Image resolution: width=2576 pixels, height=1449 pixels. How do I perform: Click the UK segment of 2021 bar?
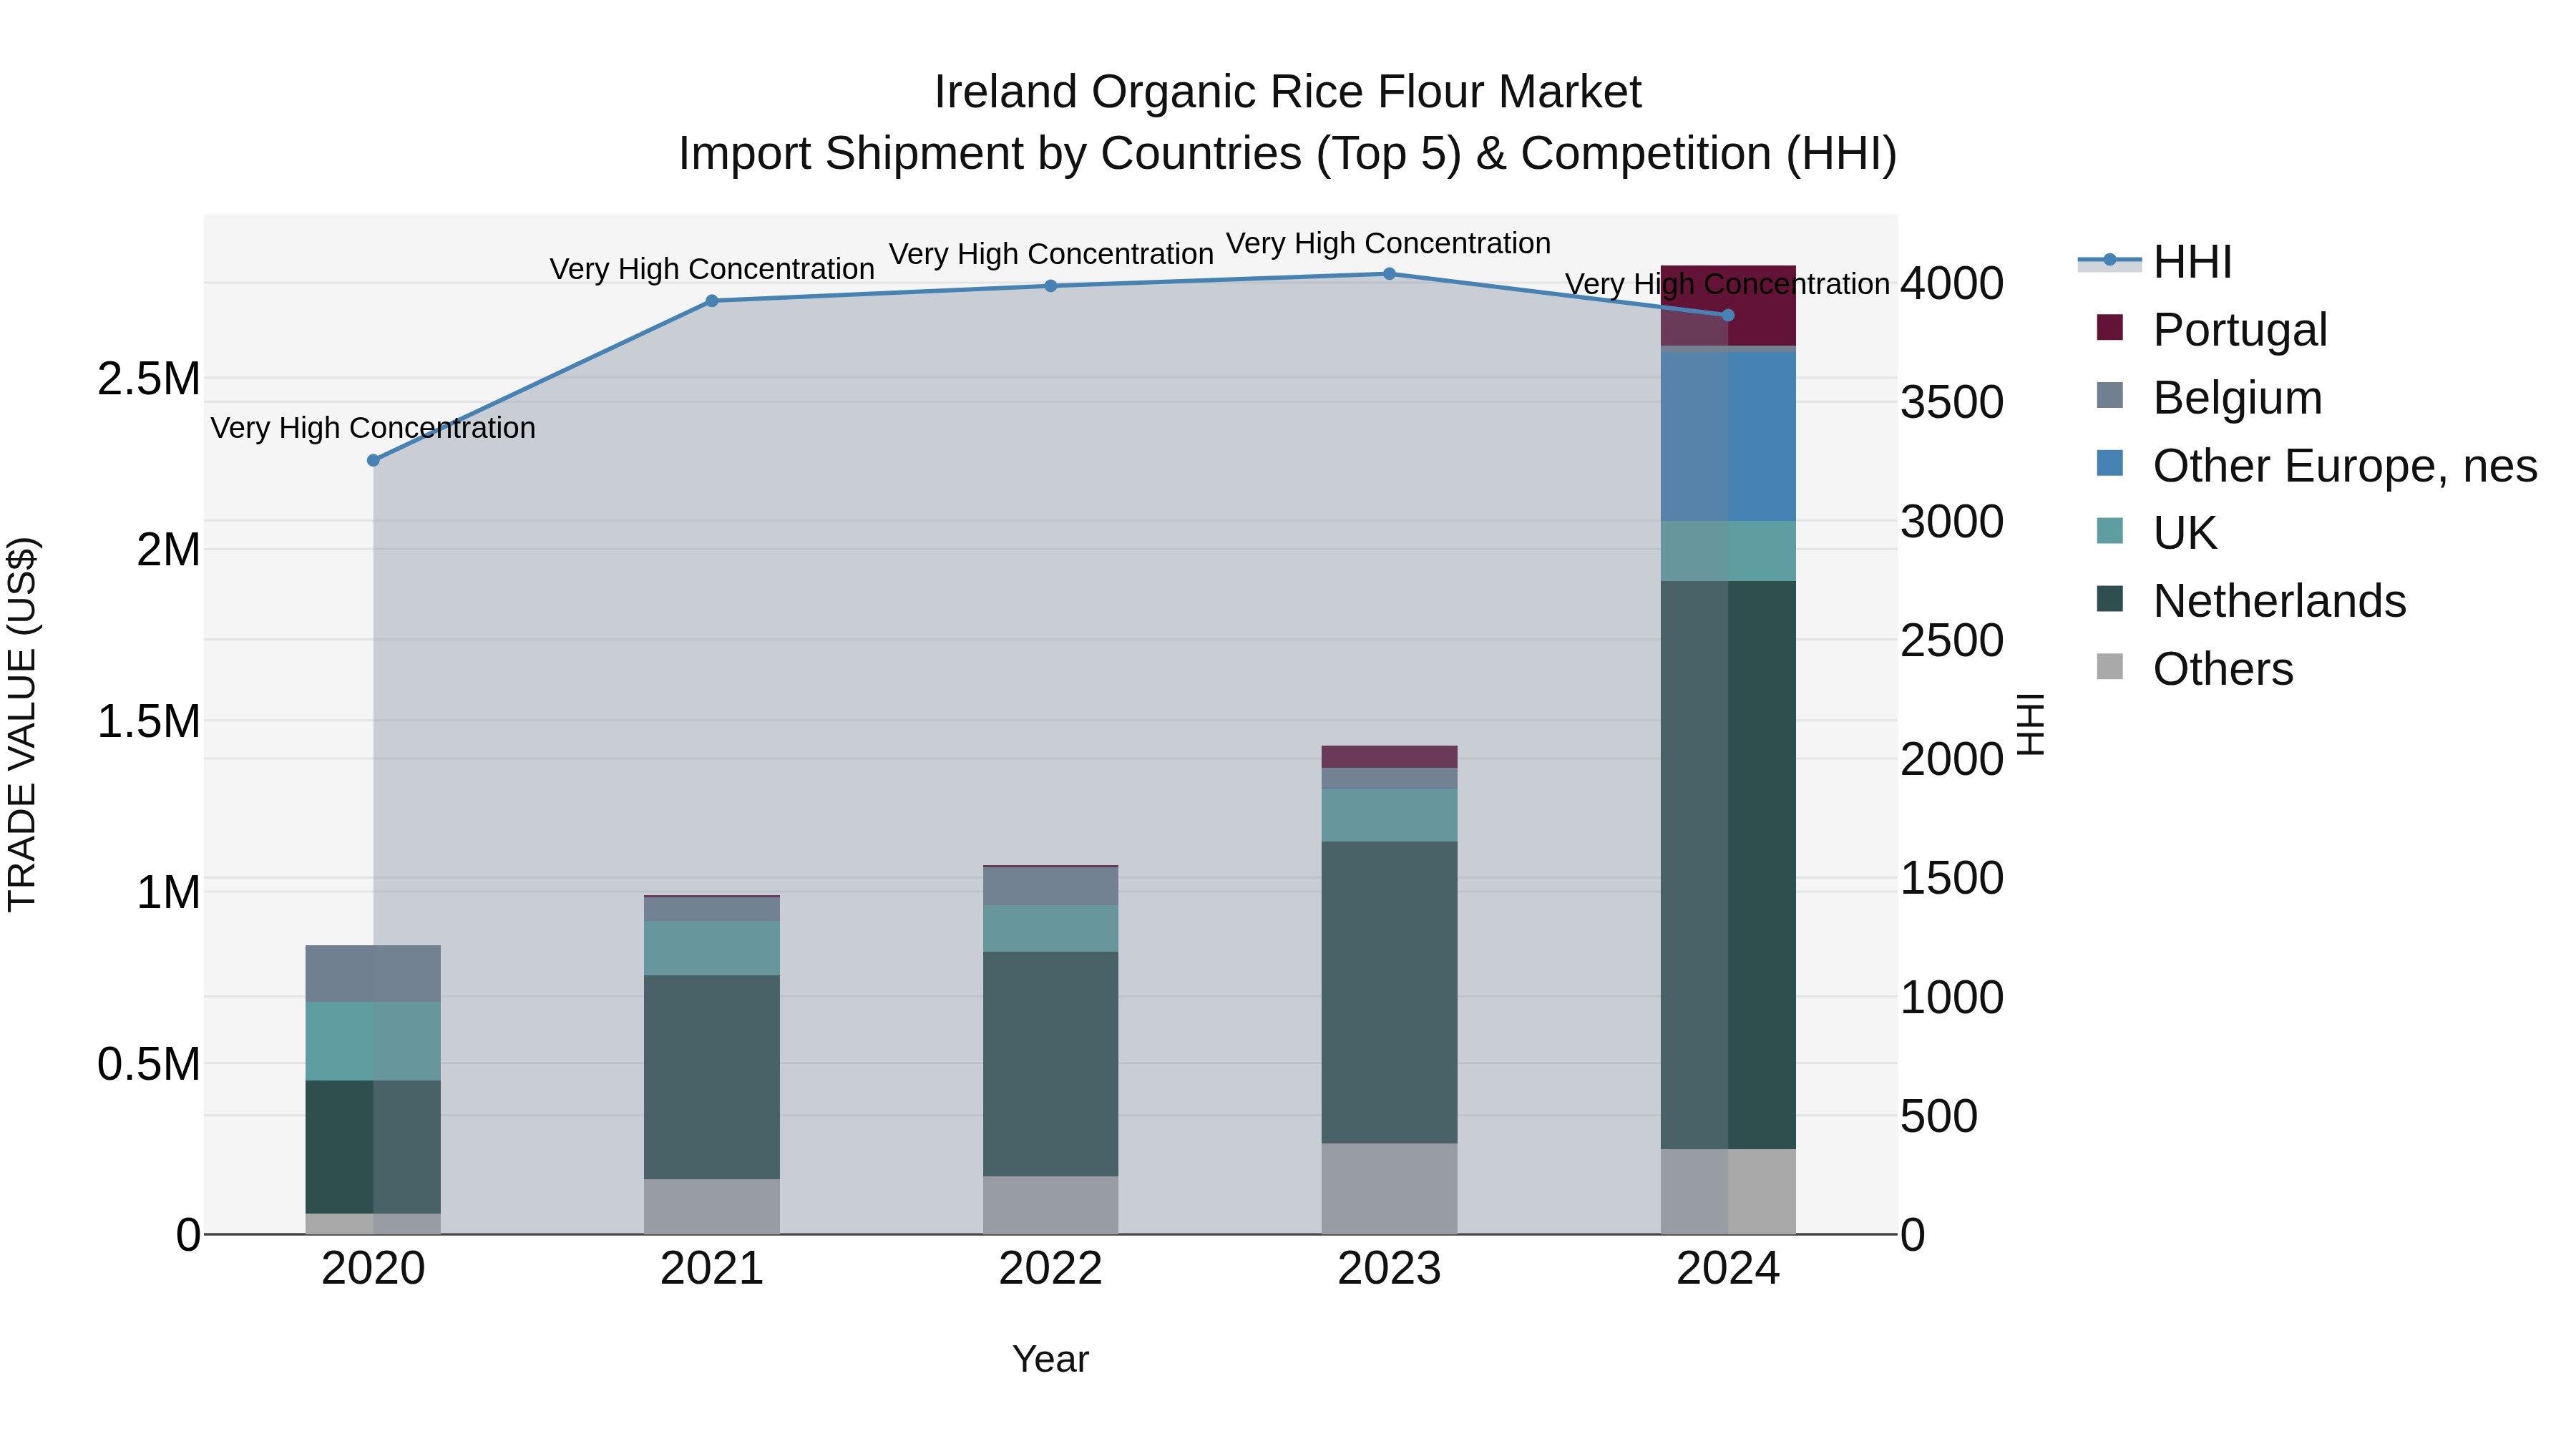pos(712,948)
